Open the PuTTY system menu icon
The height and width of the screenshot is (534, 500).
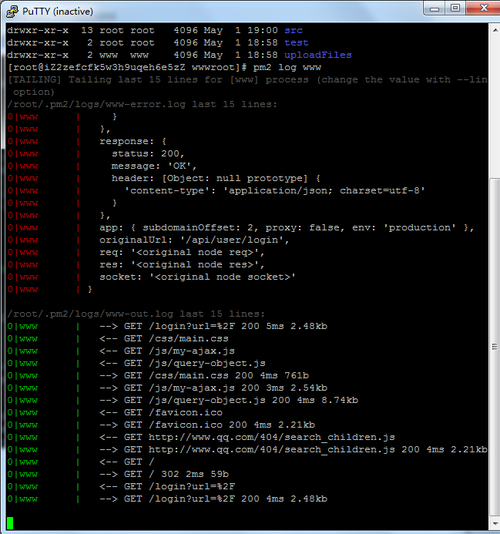tap(12, 11)
